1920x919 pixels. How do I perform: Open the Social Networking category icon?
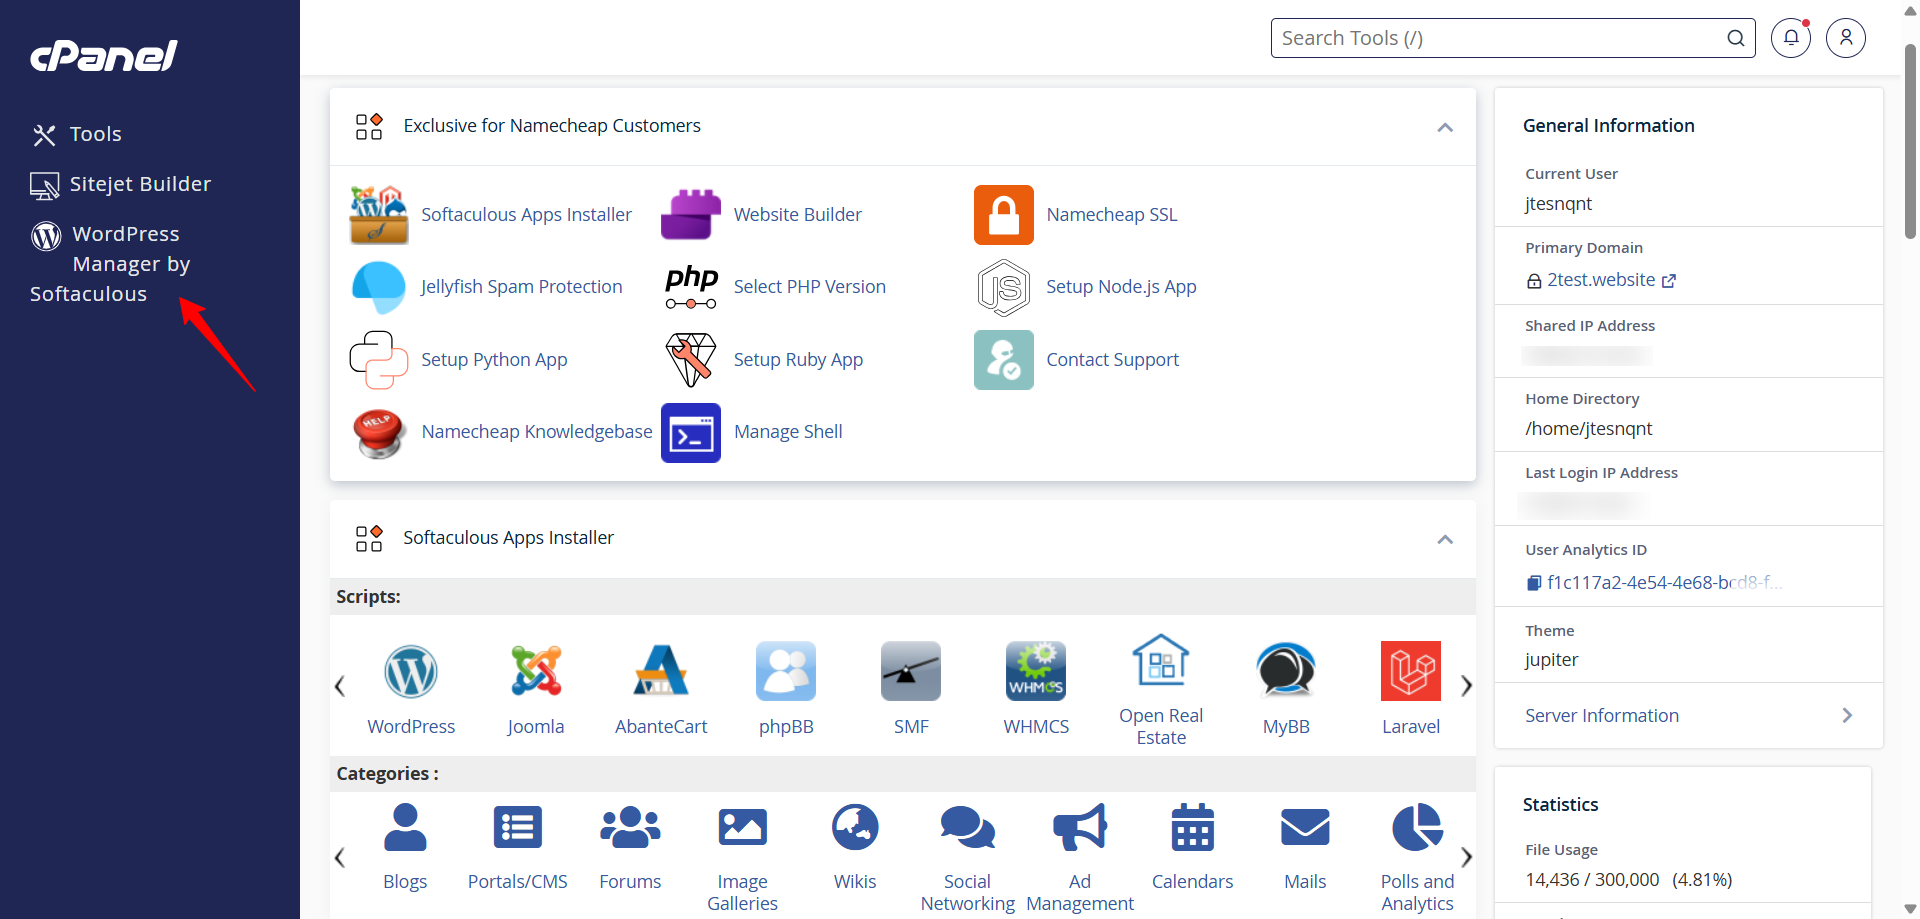pos(968,828)
